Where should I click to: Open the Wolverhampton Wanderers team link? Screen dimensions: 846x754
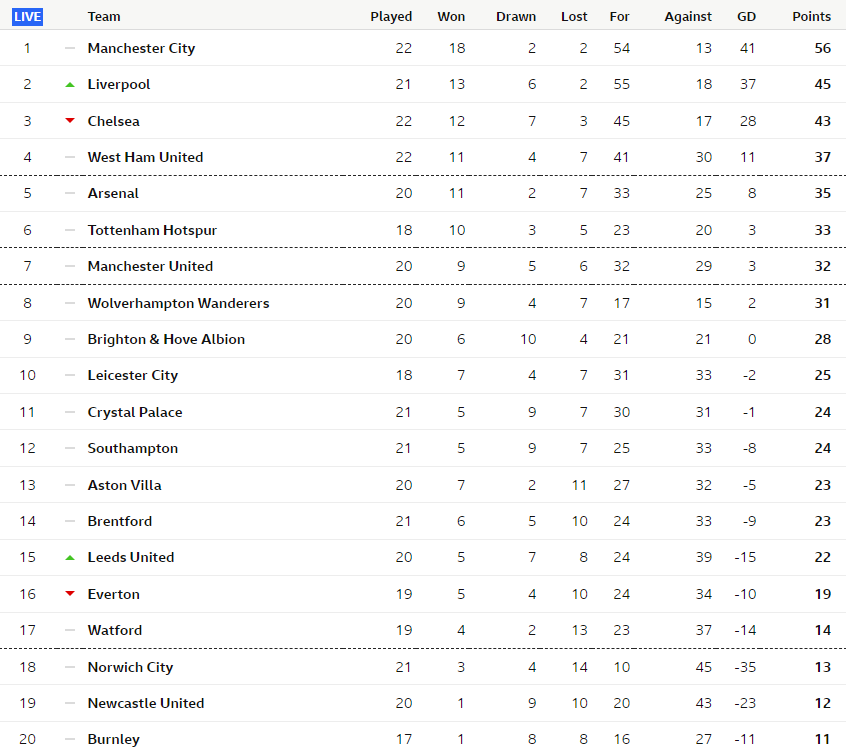(x=179, y=303)
